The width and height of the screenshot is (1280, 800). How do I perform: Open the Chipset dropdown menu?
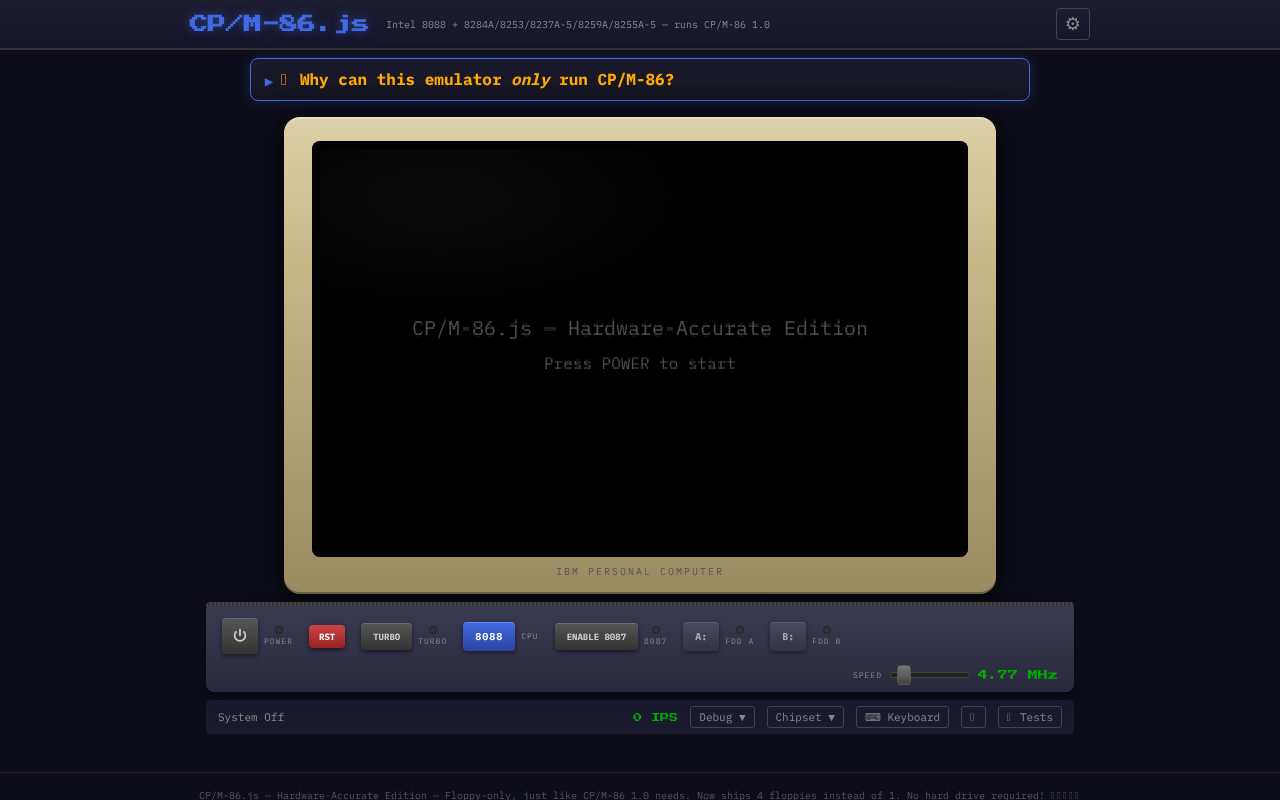point(805,717)
